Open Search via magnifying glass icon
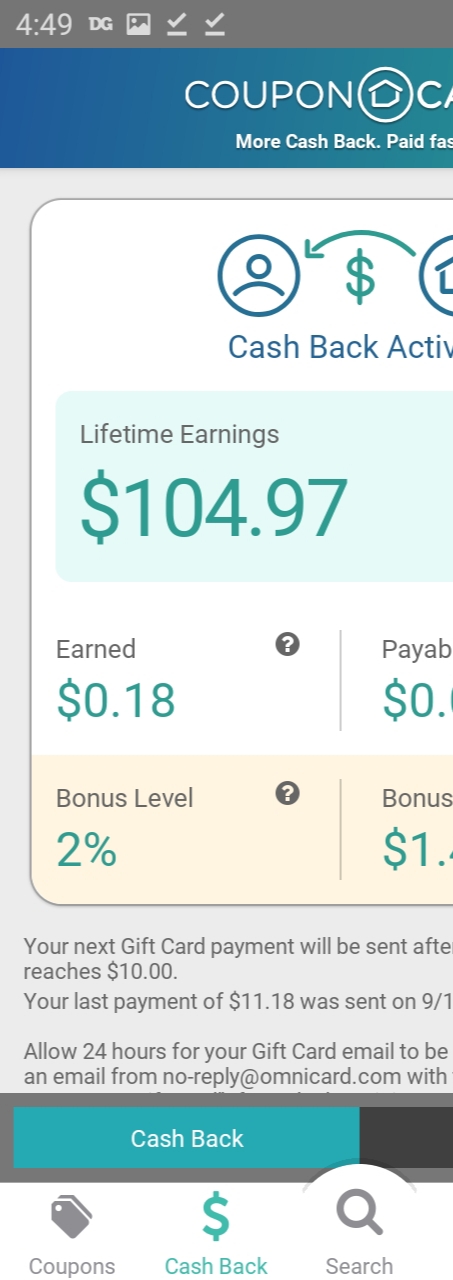 pyautogui.click(x=359, y=1215)
